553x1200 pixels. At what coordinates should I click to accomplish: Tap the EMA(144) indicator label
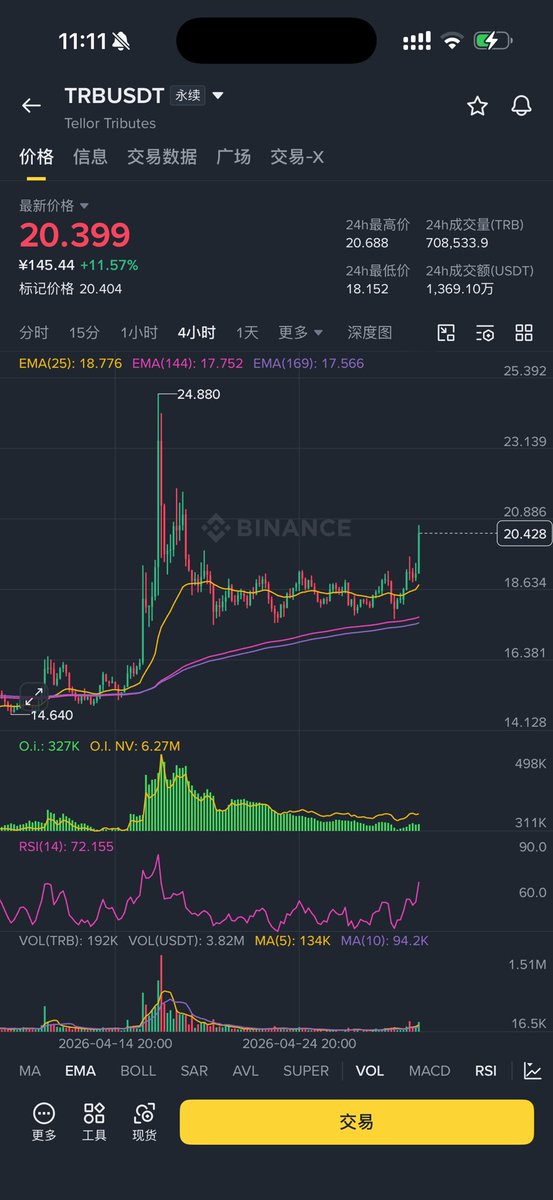point(188,364)
